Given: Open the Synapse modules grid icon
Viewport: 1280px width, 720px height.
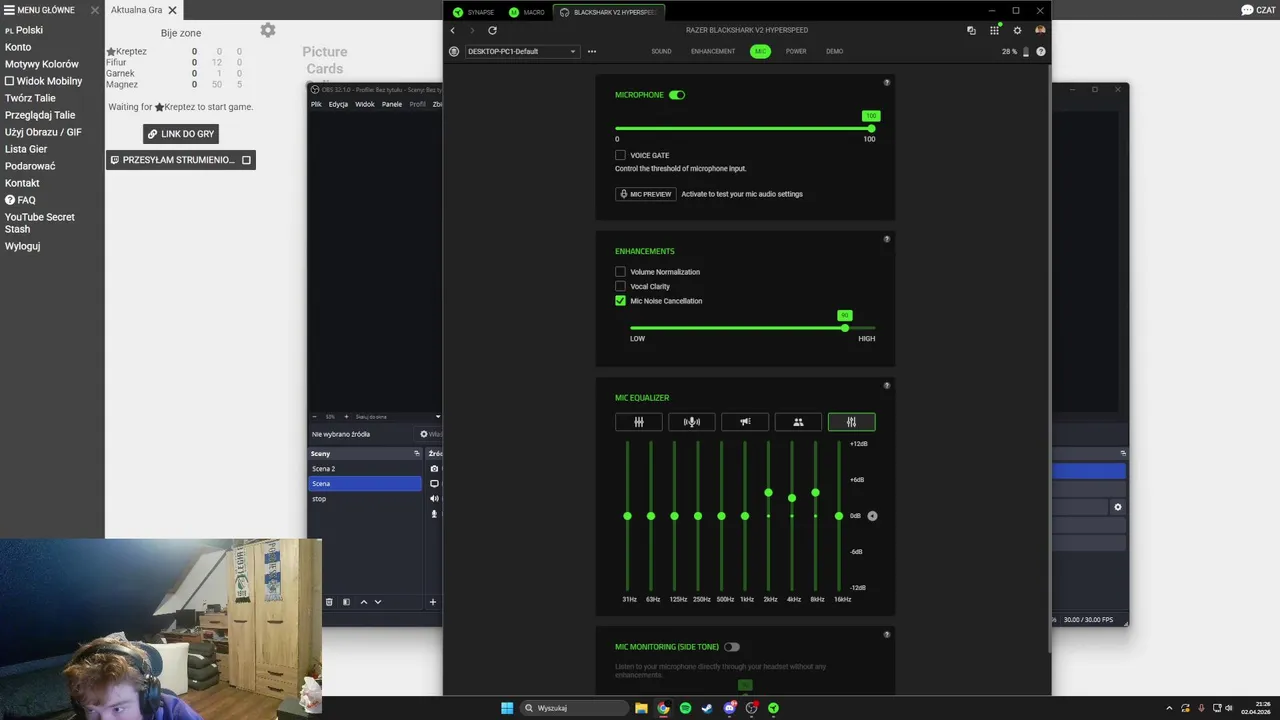Looking at the screenshot, I should (994, 31).
